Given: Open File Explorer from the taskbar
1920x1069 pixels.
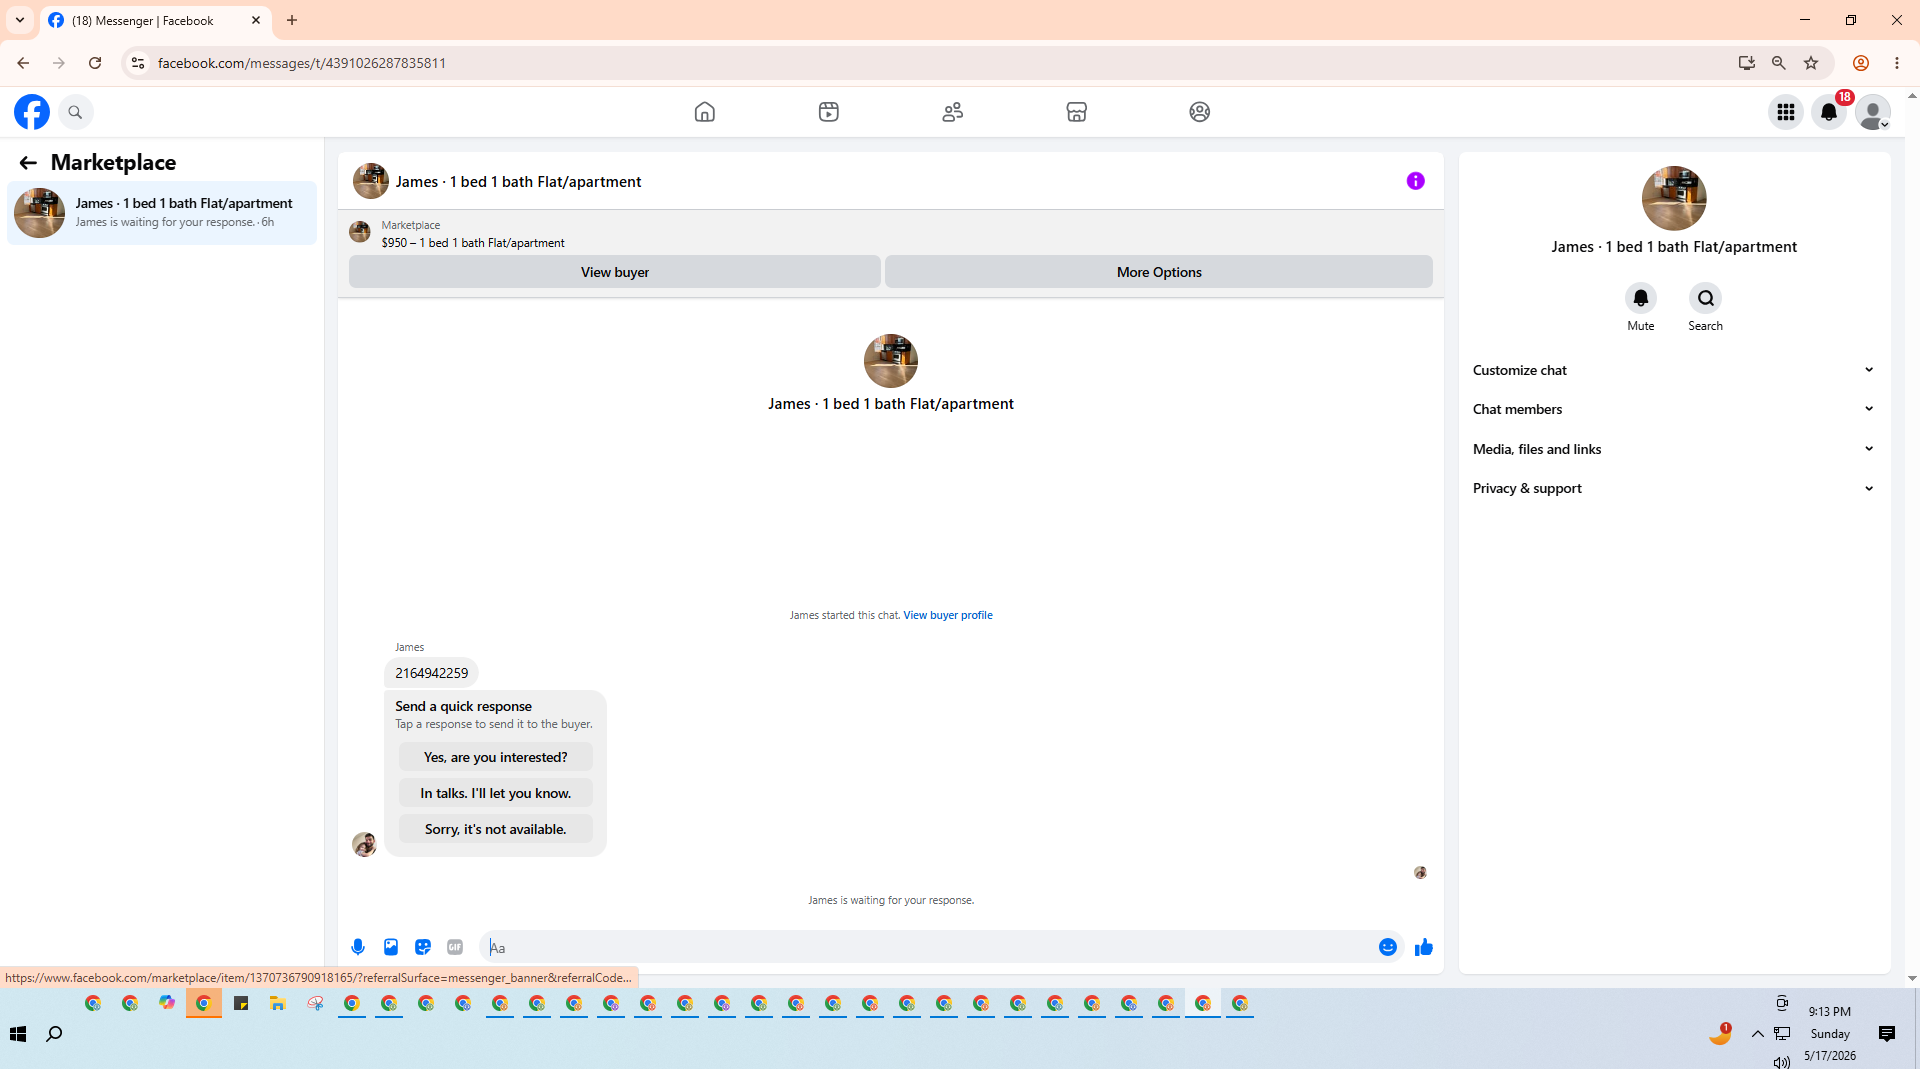Looking at the screenshot, I should point(278,1004).
